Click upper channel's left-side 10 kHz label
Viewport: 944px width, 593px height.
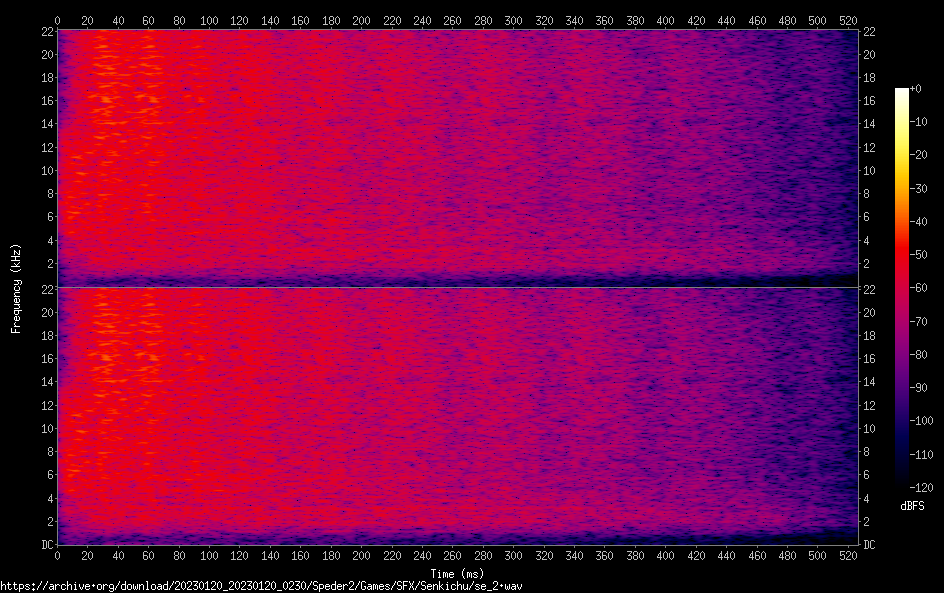click(x=44, y=170)
